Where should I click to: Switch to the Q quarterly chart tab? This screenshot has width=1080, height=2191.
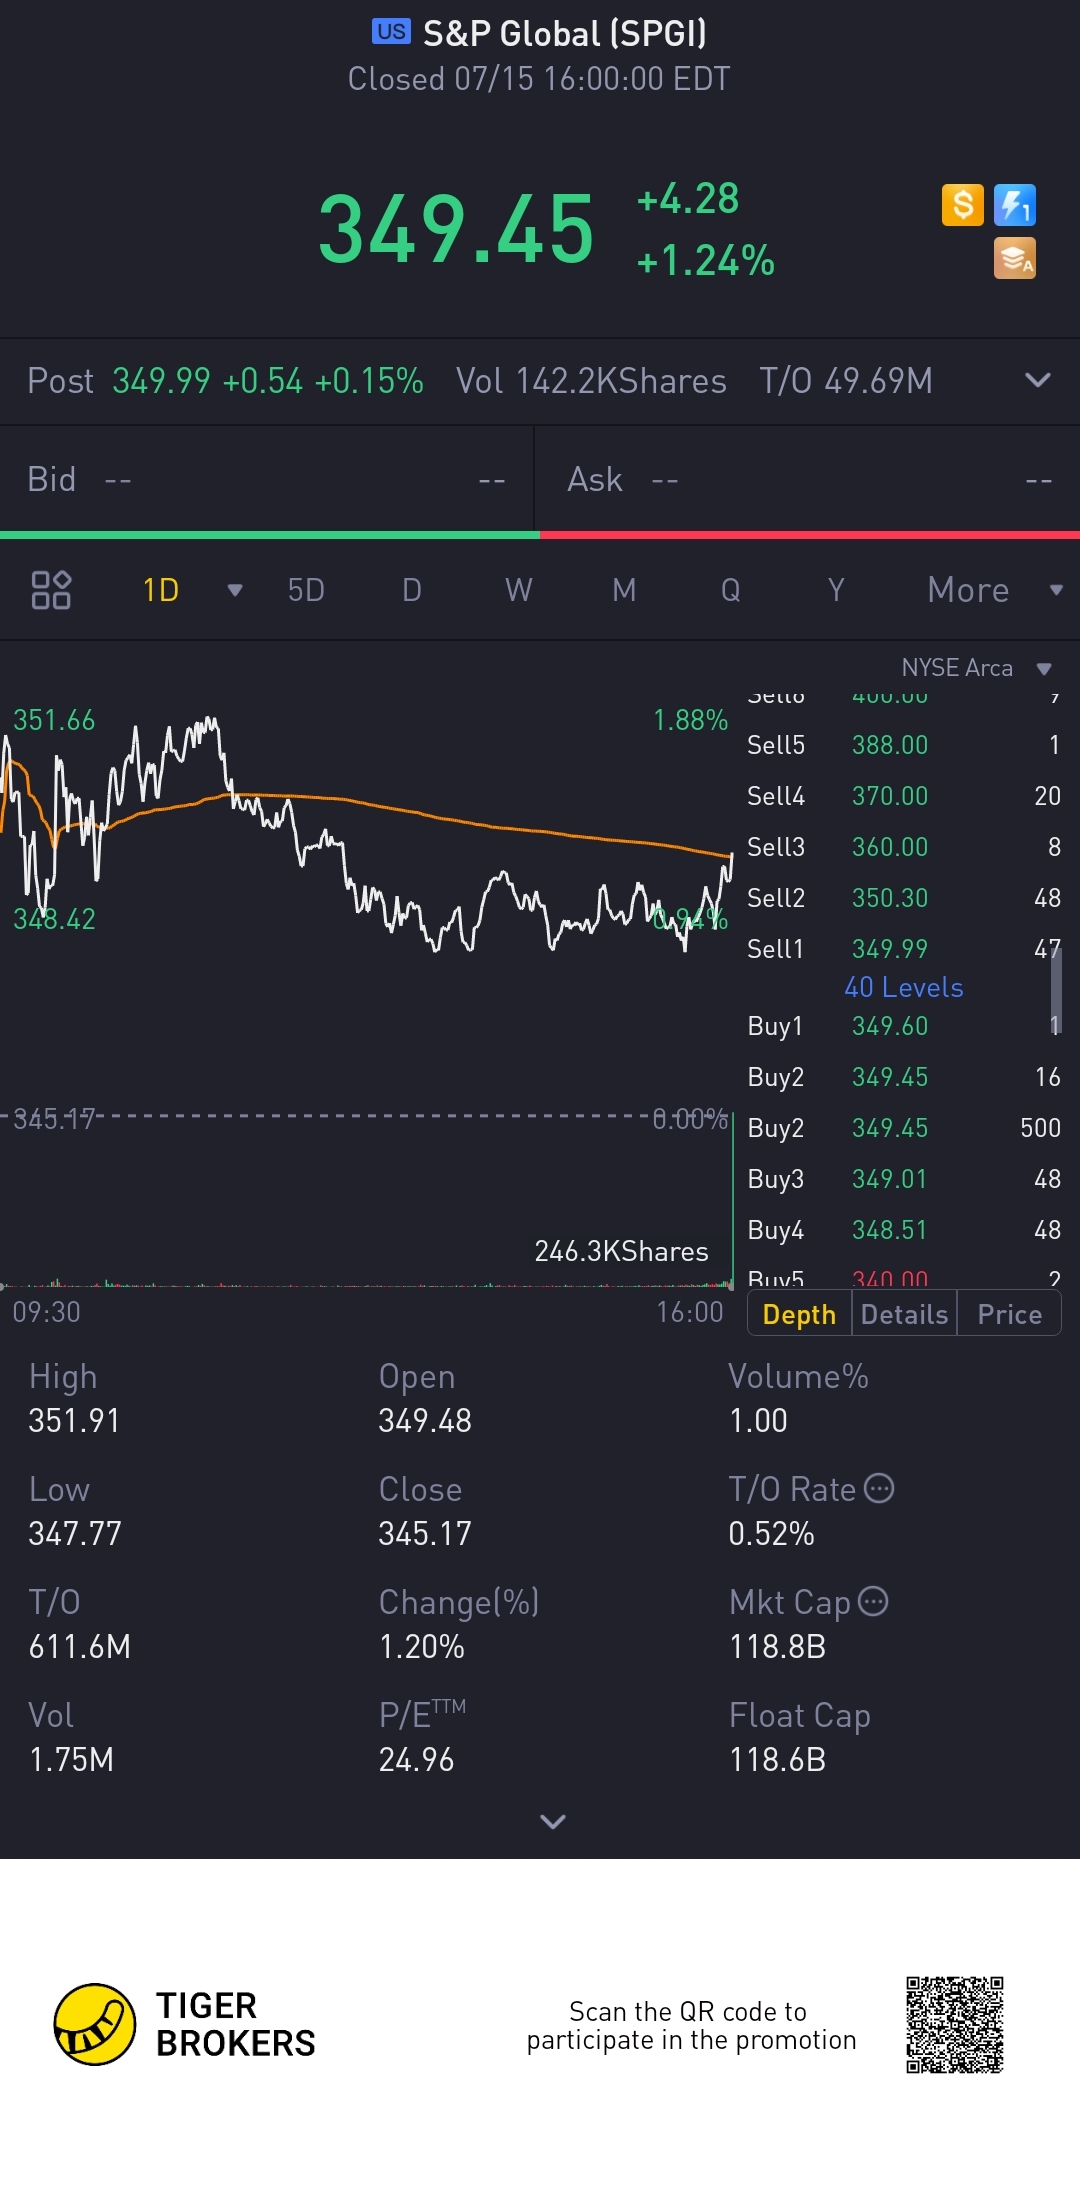[x=731, y=590]
